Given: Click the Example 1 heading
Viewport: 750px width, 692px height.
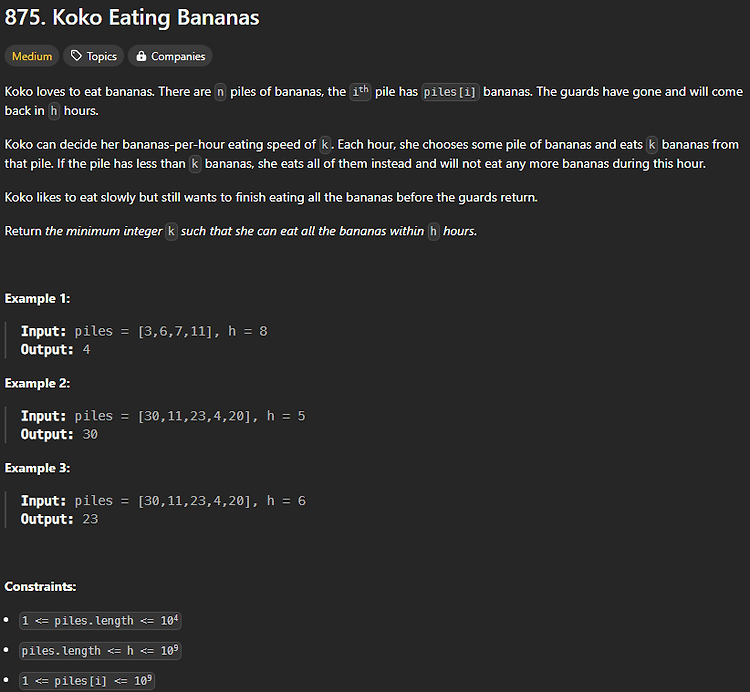Looking at the screenshot, I should point(37,298).
